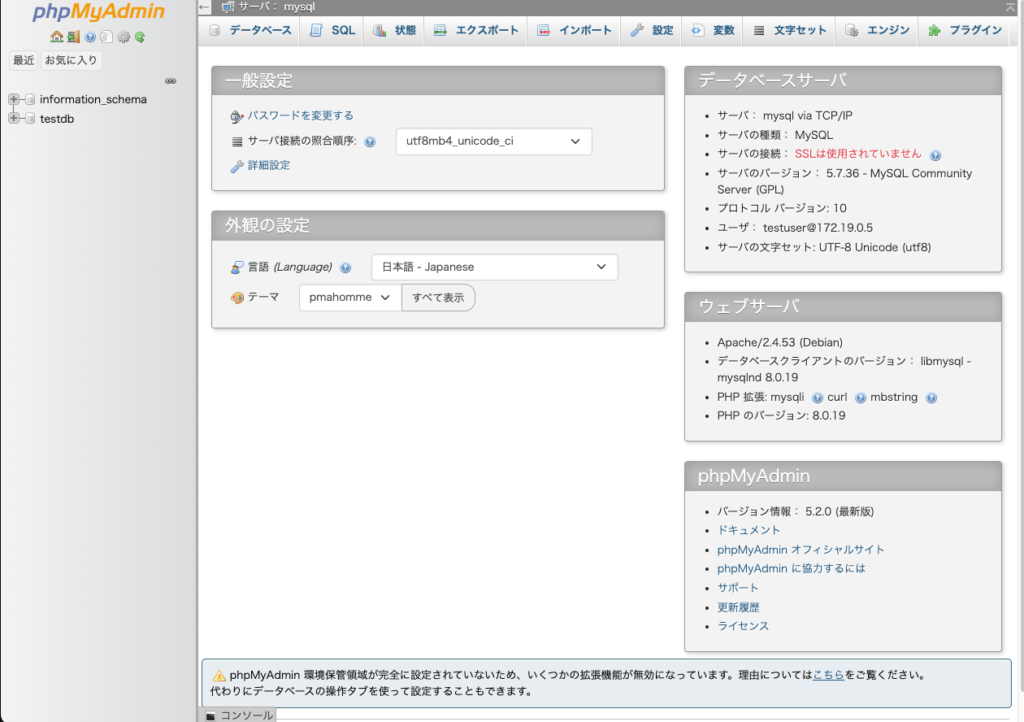This screenshot has width=1024, height=722.
Task: Click the text 'PHP のバージョン: 8.0.19'
Action: [x=781, y=416]
